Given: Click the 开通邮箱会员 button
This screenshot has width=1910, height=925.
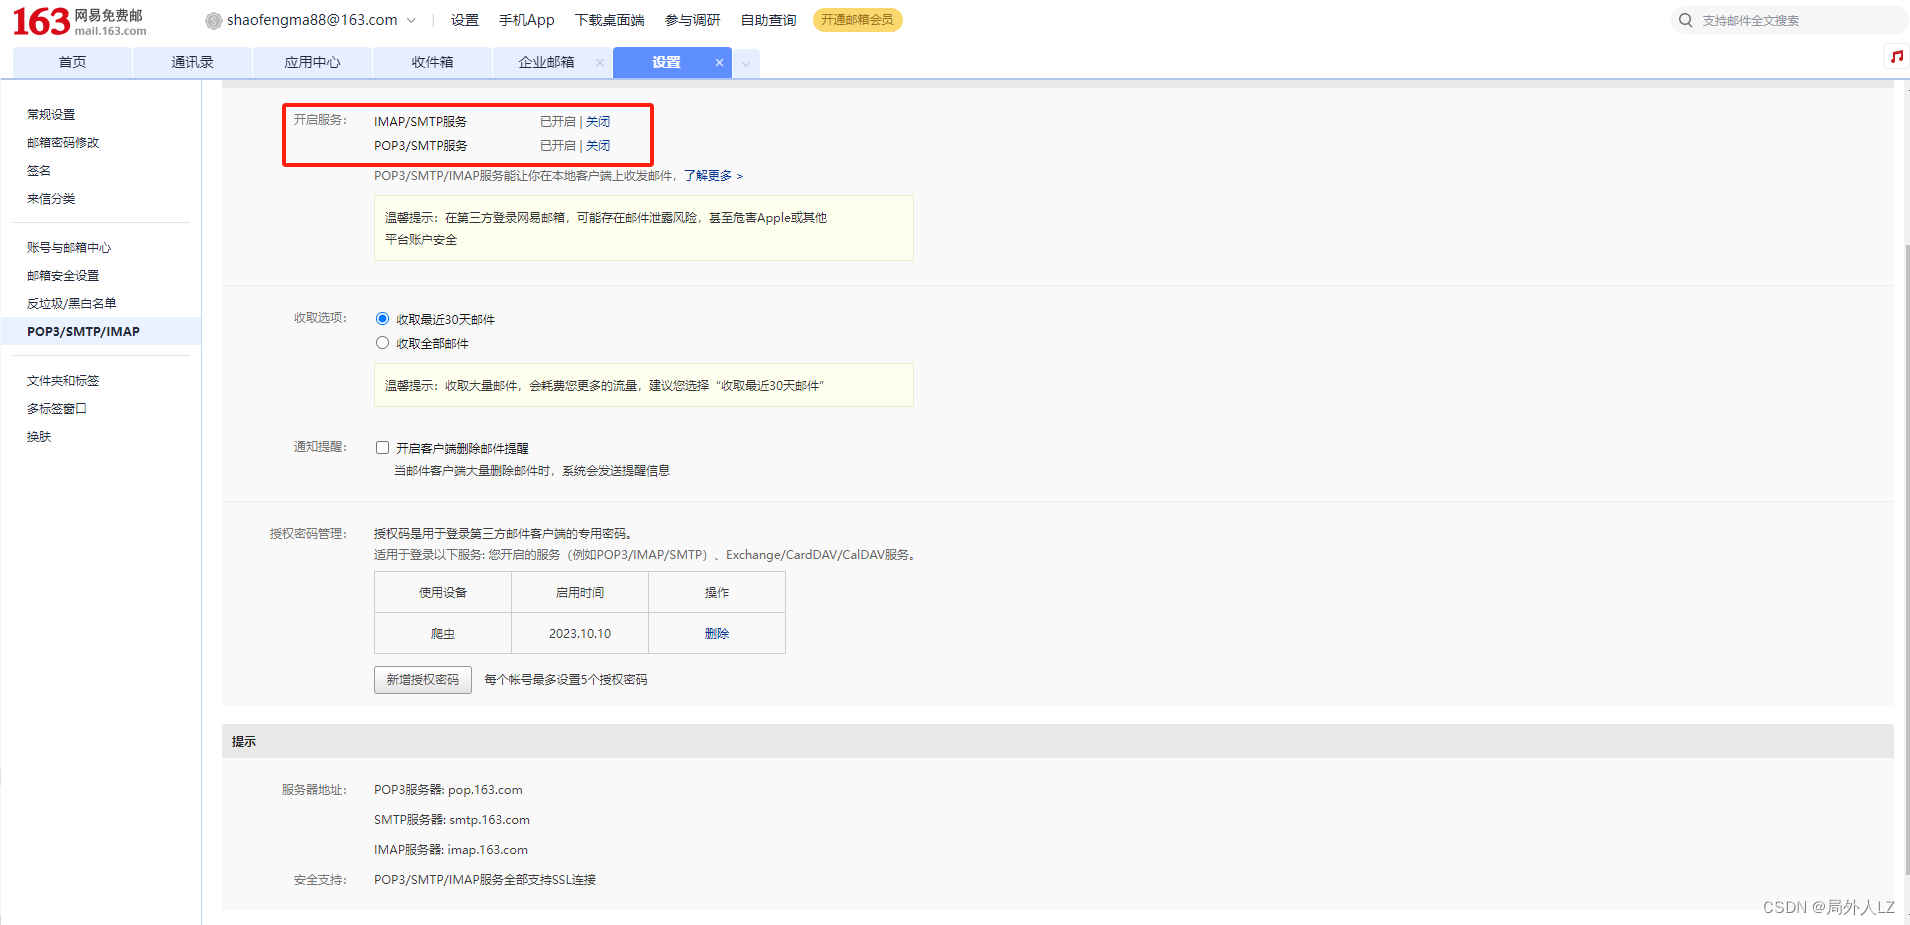Looking at the screenshot, I should 857,19.
